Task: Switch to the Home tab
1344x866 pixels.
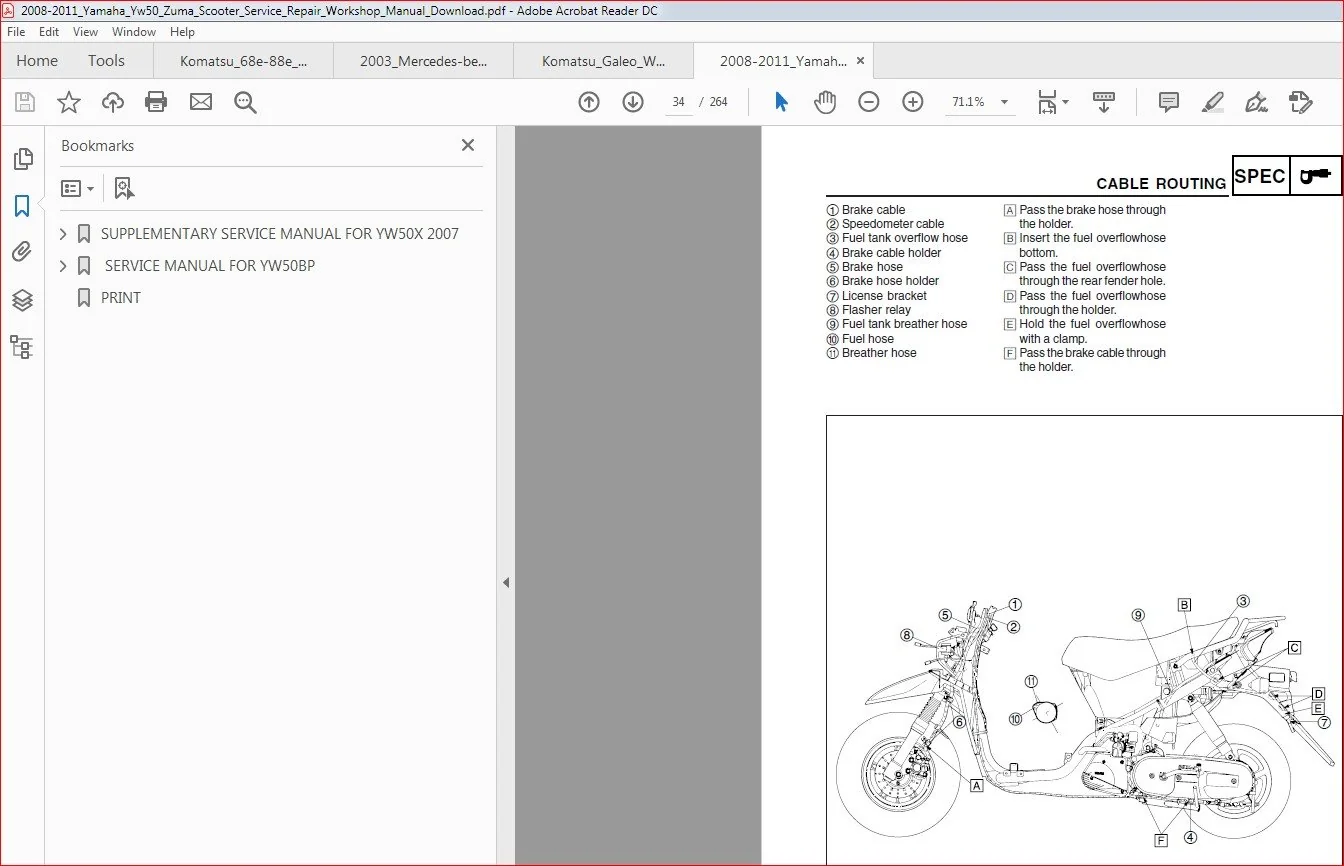Action: (37, 61)
